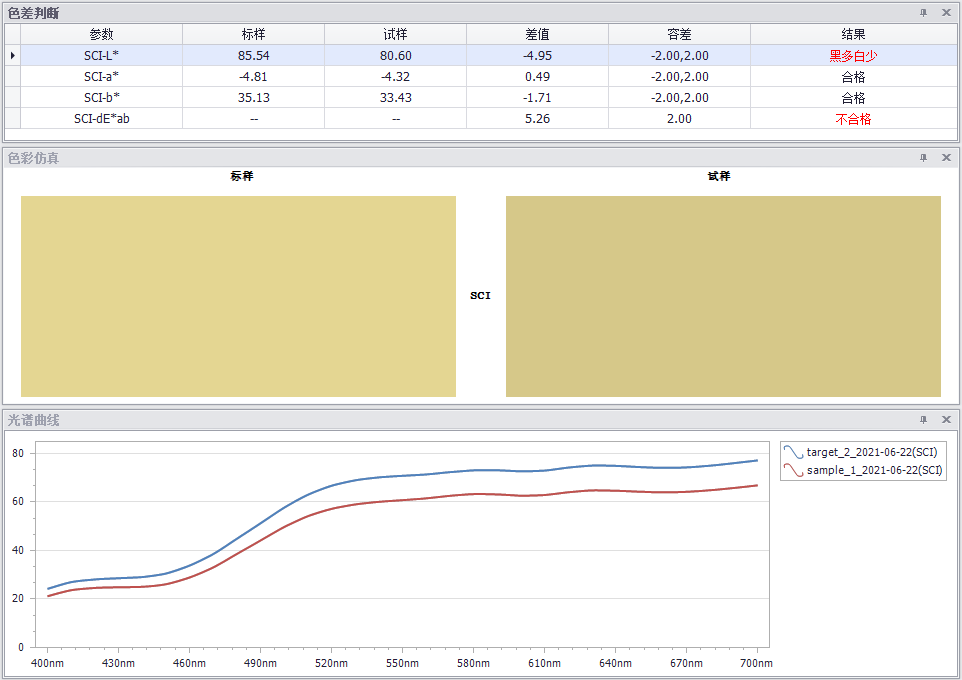Click the SCI-a* 合格 result cell
This screenshot has height=680, width=962.
click(x=853, y=77)
